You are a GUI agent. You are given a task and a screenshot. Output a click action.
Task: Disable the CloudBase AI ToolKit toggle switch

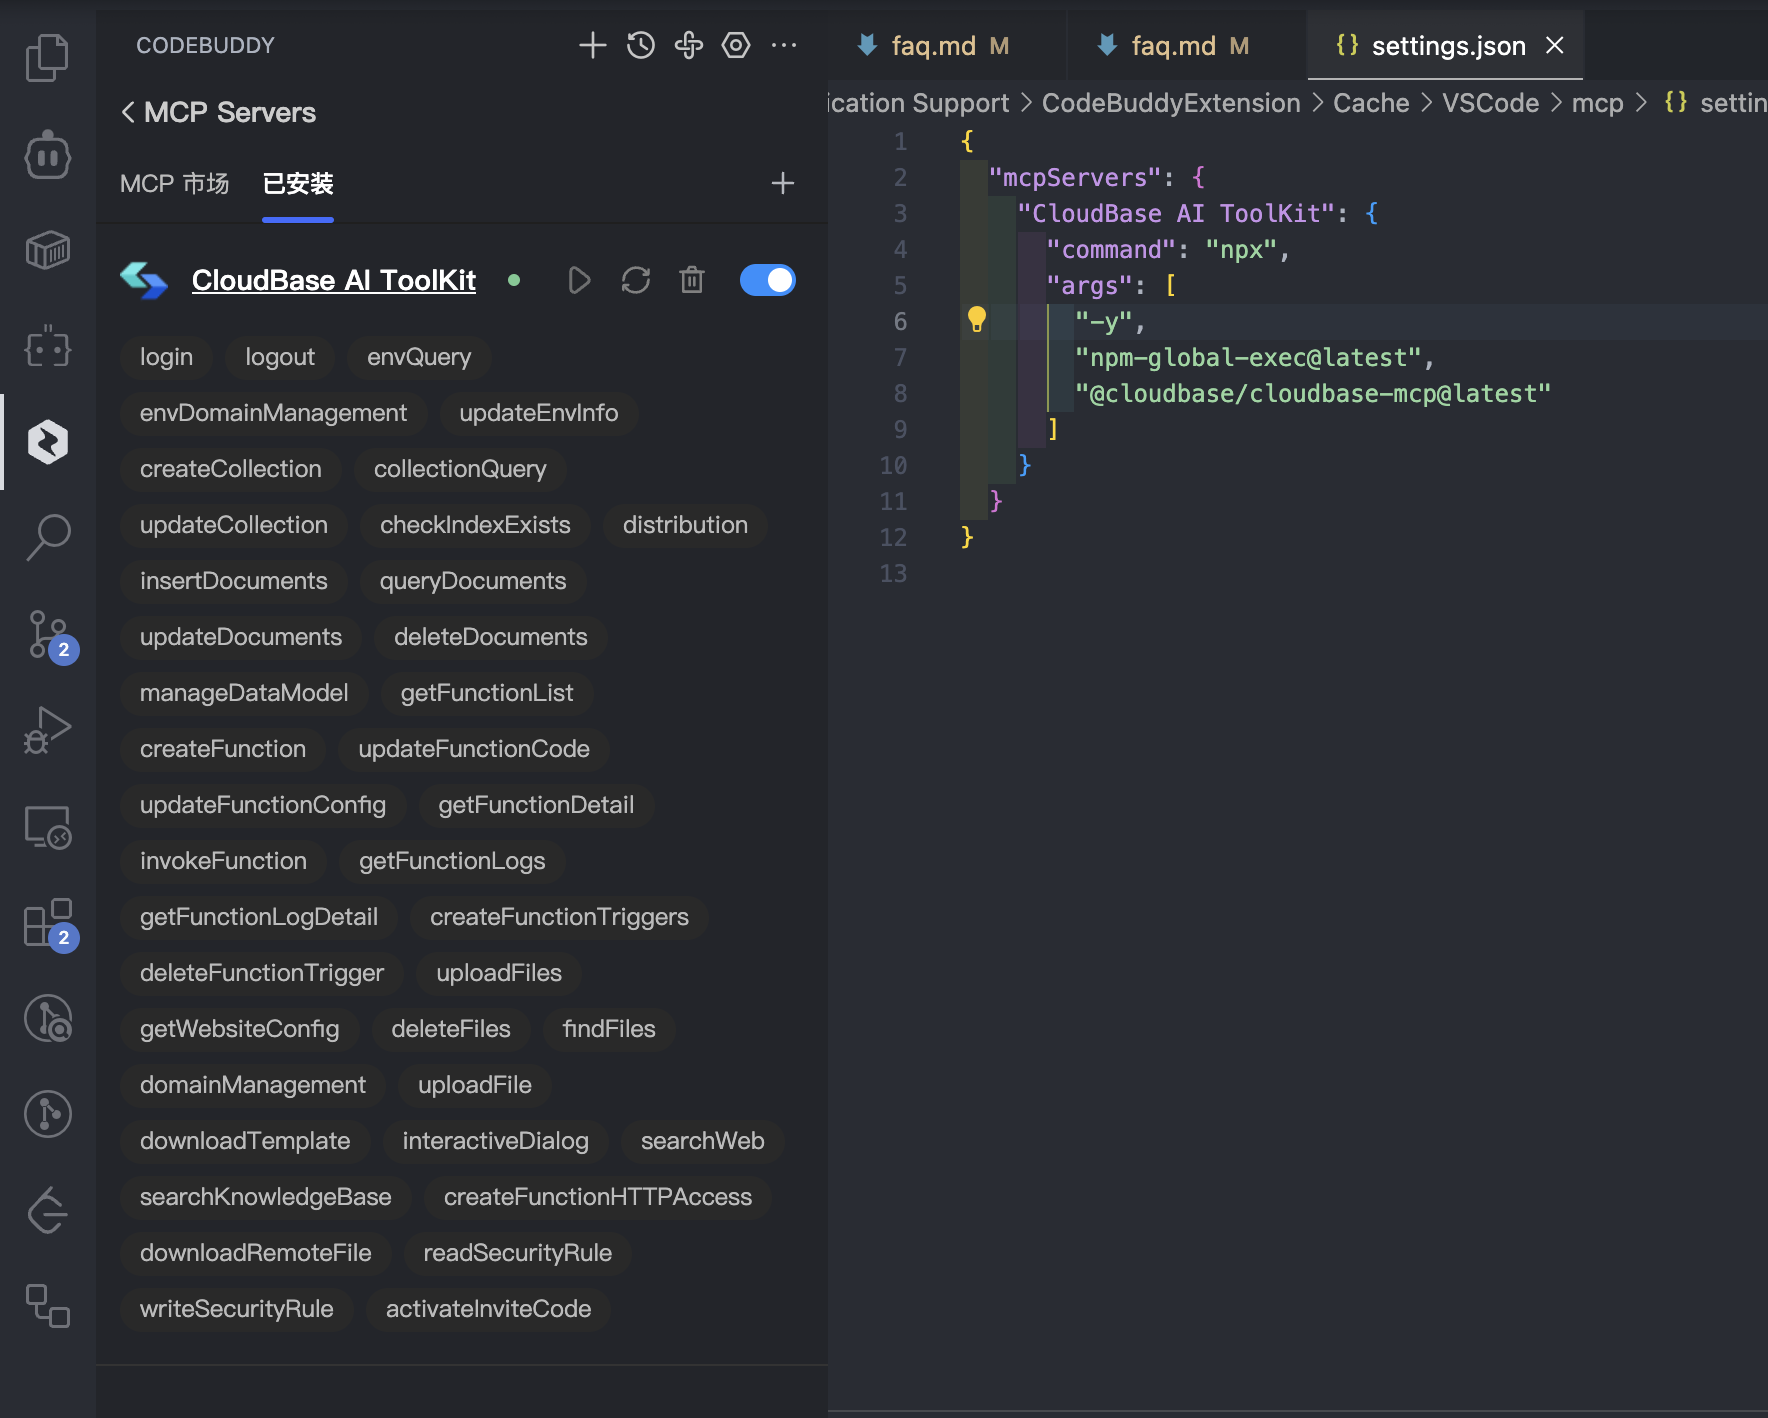[x=767, y=280]
